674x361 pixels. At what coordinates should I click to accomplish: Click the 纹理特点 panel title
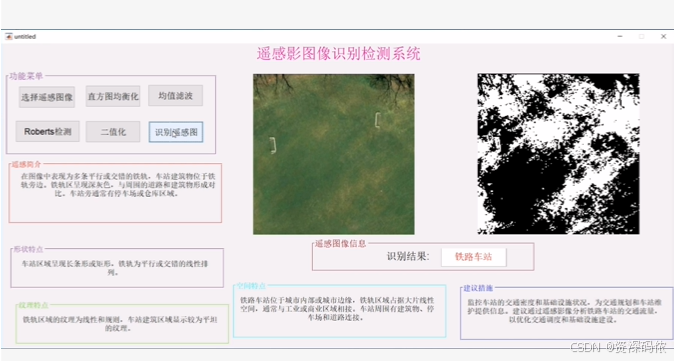tap(34, 305)
